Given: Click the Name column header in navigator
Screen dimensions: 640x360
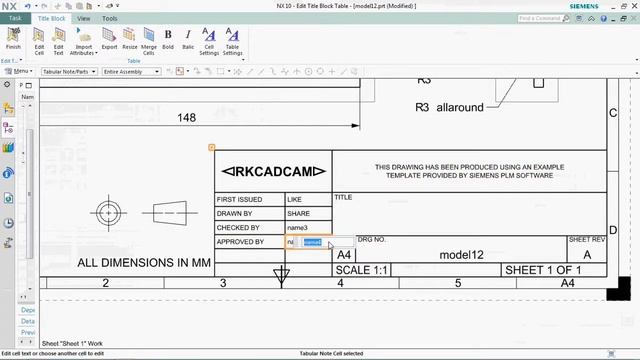Looking at the screenshot, I should (x=27, y=97).
